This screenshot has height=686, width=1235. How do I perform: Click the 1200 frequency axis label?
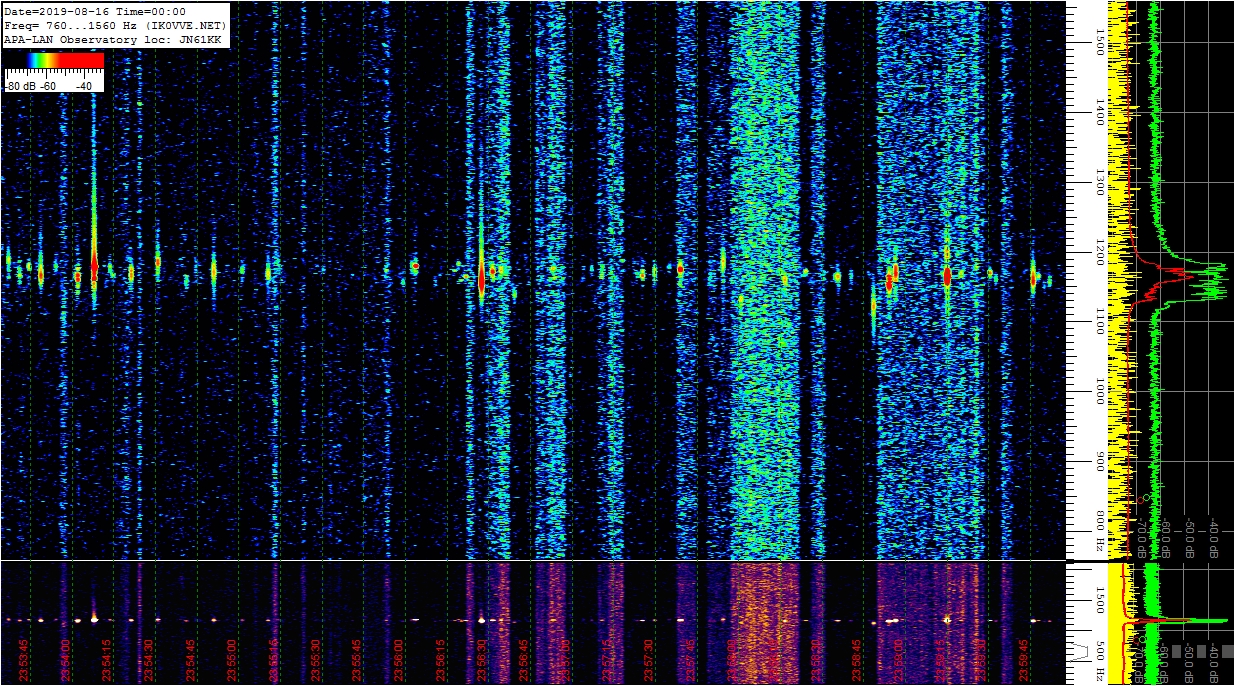pyautogui.click(x=1099, y=252)
